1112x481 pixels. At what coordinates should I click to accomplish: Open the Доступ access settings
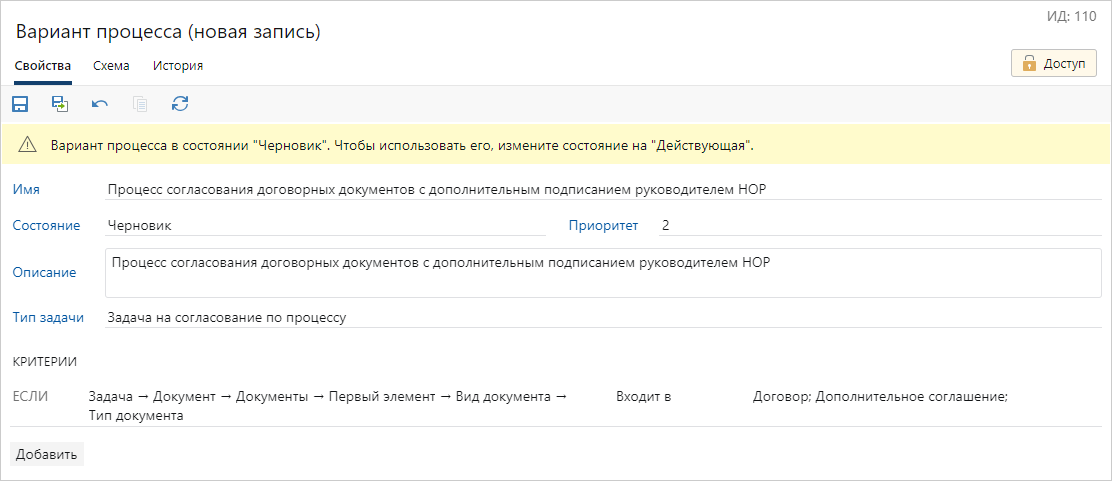1054,64
